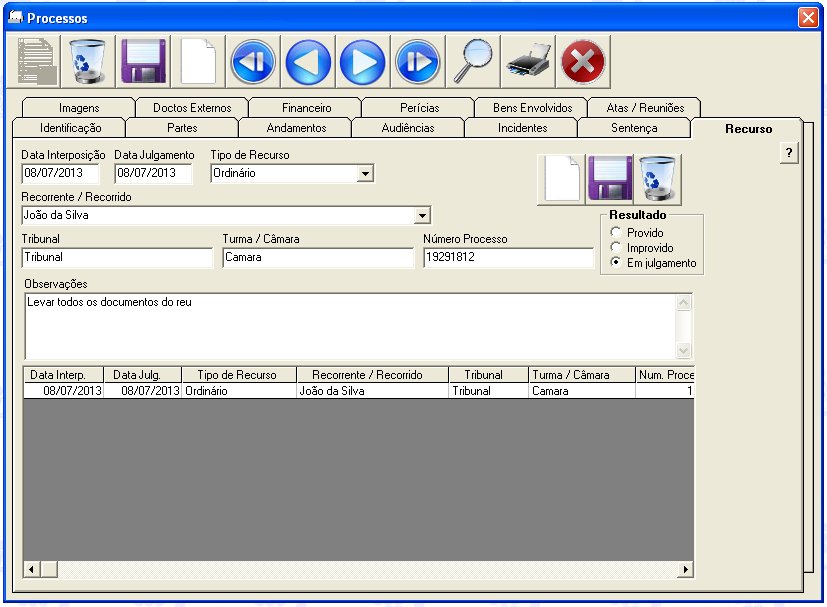Click the Tipo de Recurso column header
The image size is (827, 607).
[x=239, y=375]
